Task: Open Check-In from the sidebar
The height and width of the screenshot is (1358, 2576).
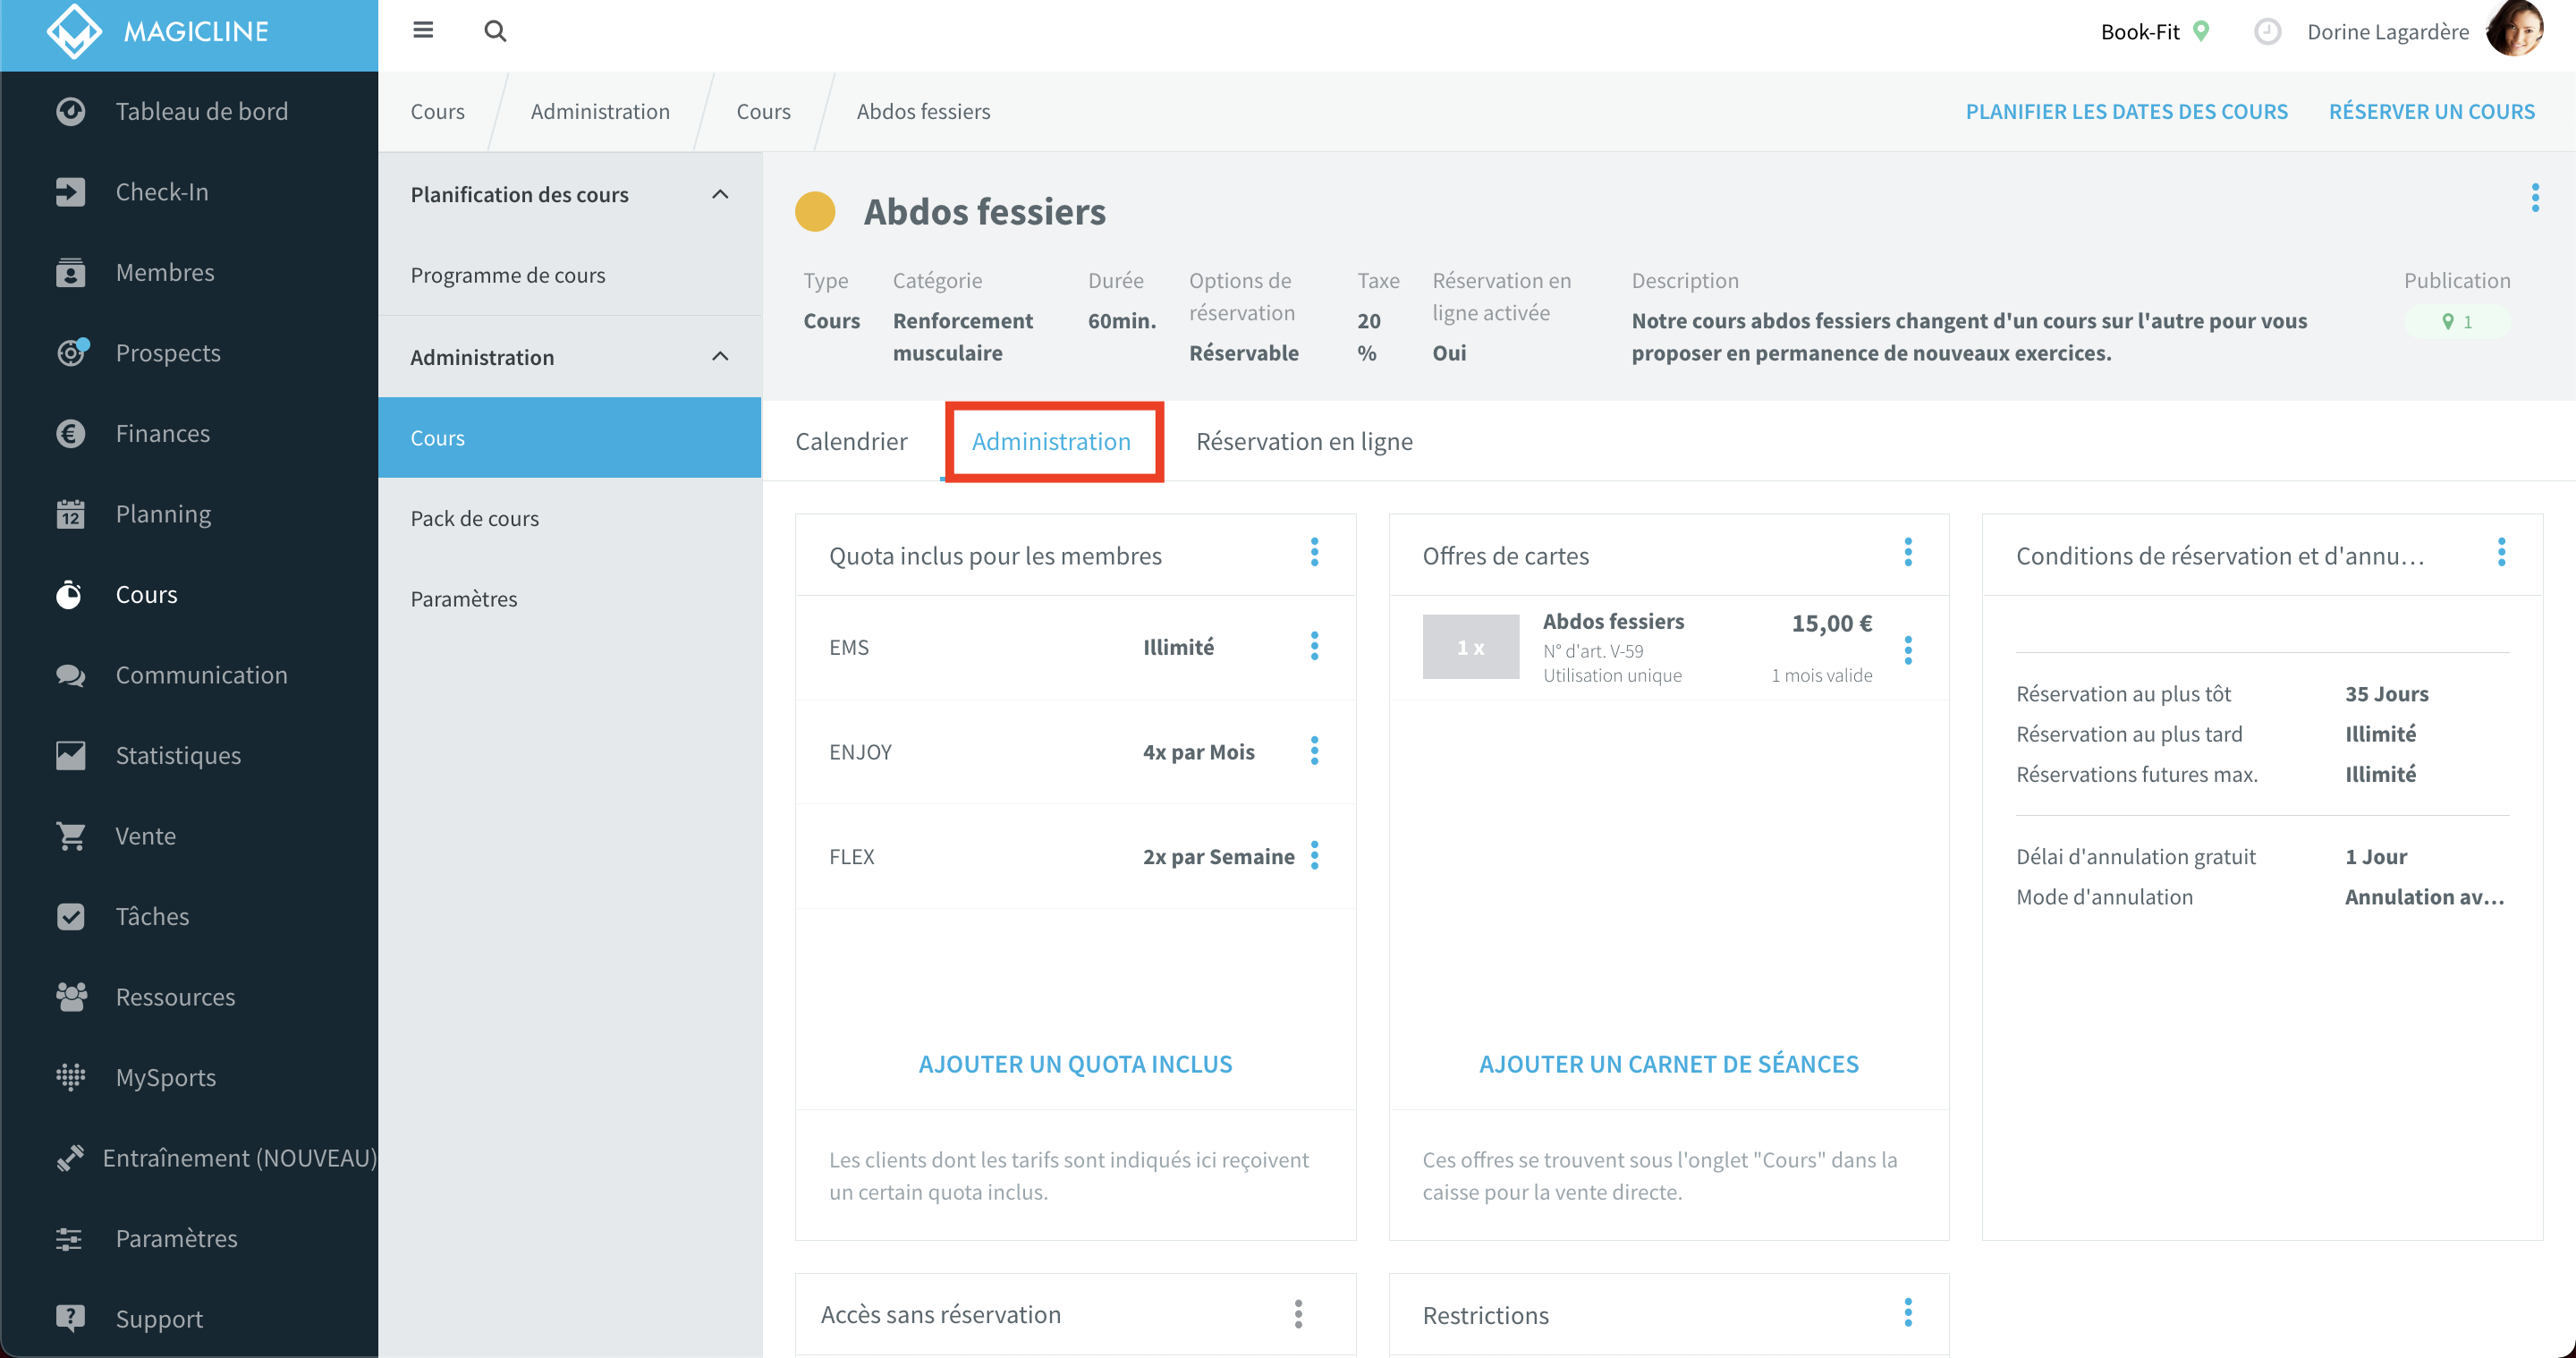Action: click(x=162, y=191)
